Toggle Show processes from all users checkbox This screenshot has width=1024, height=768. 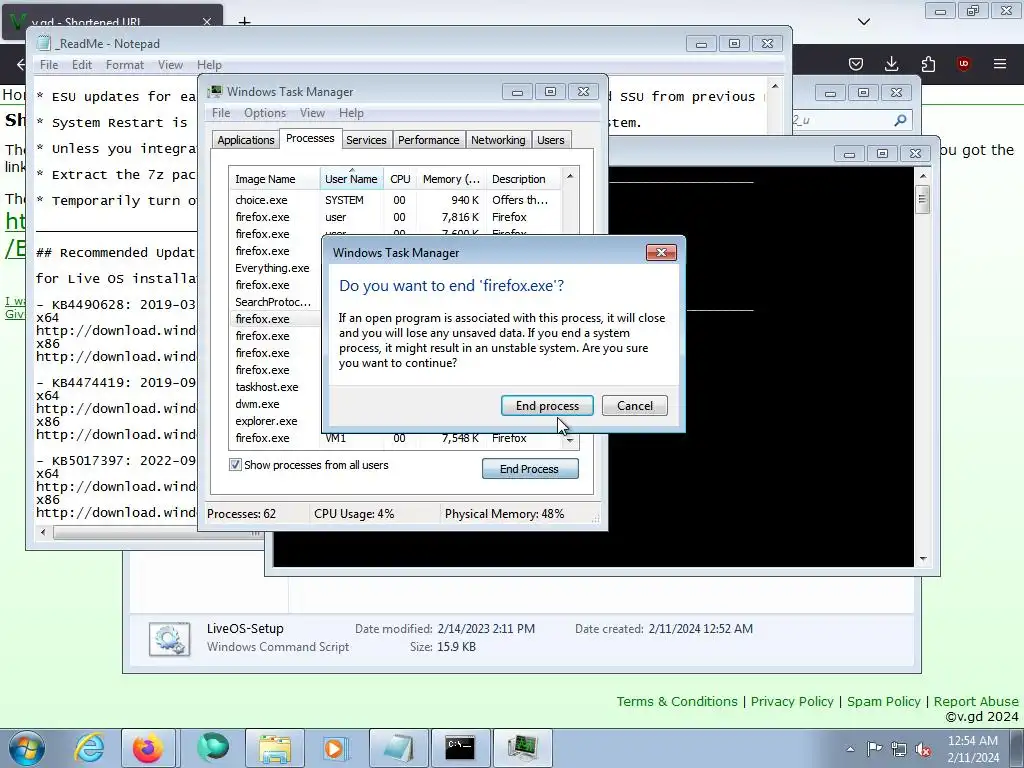(x=235, y=465)
